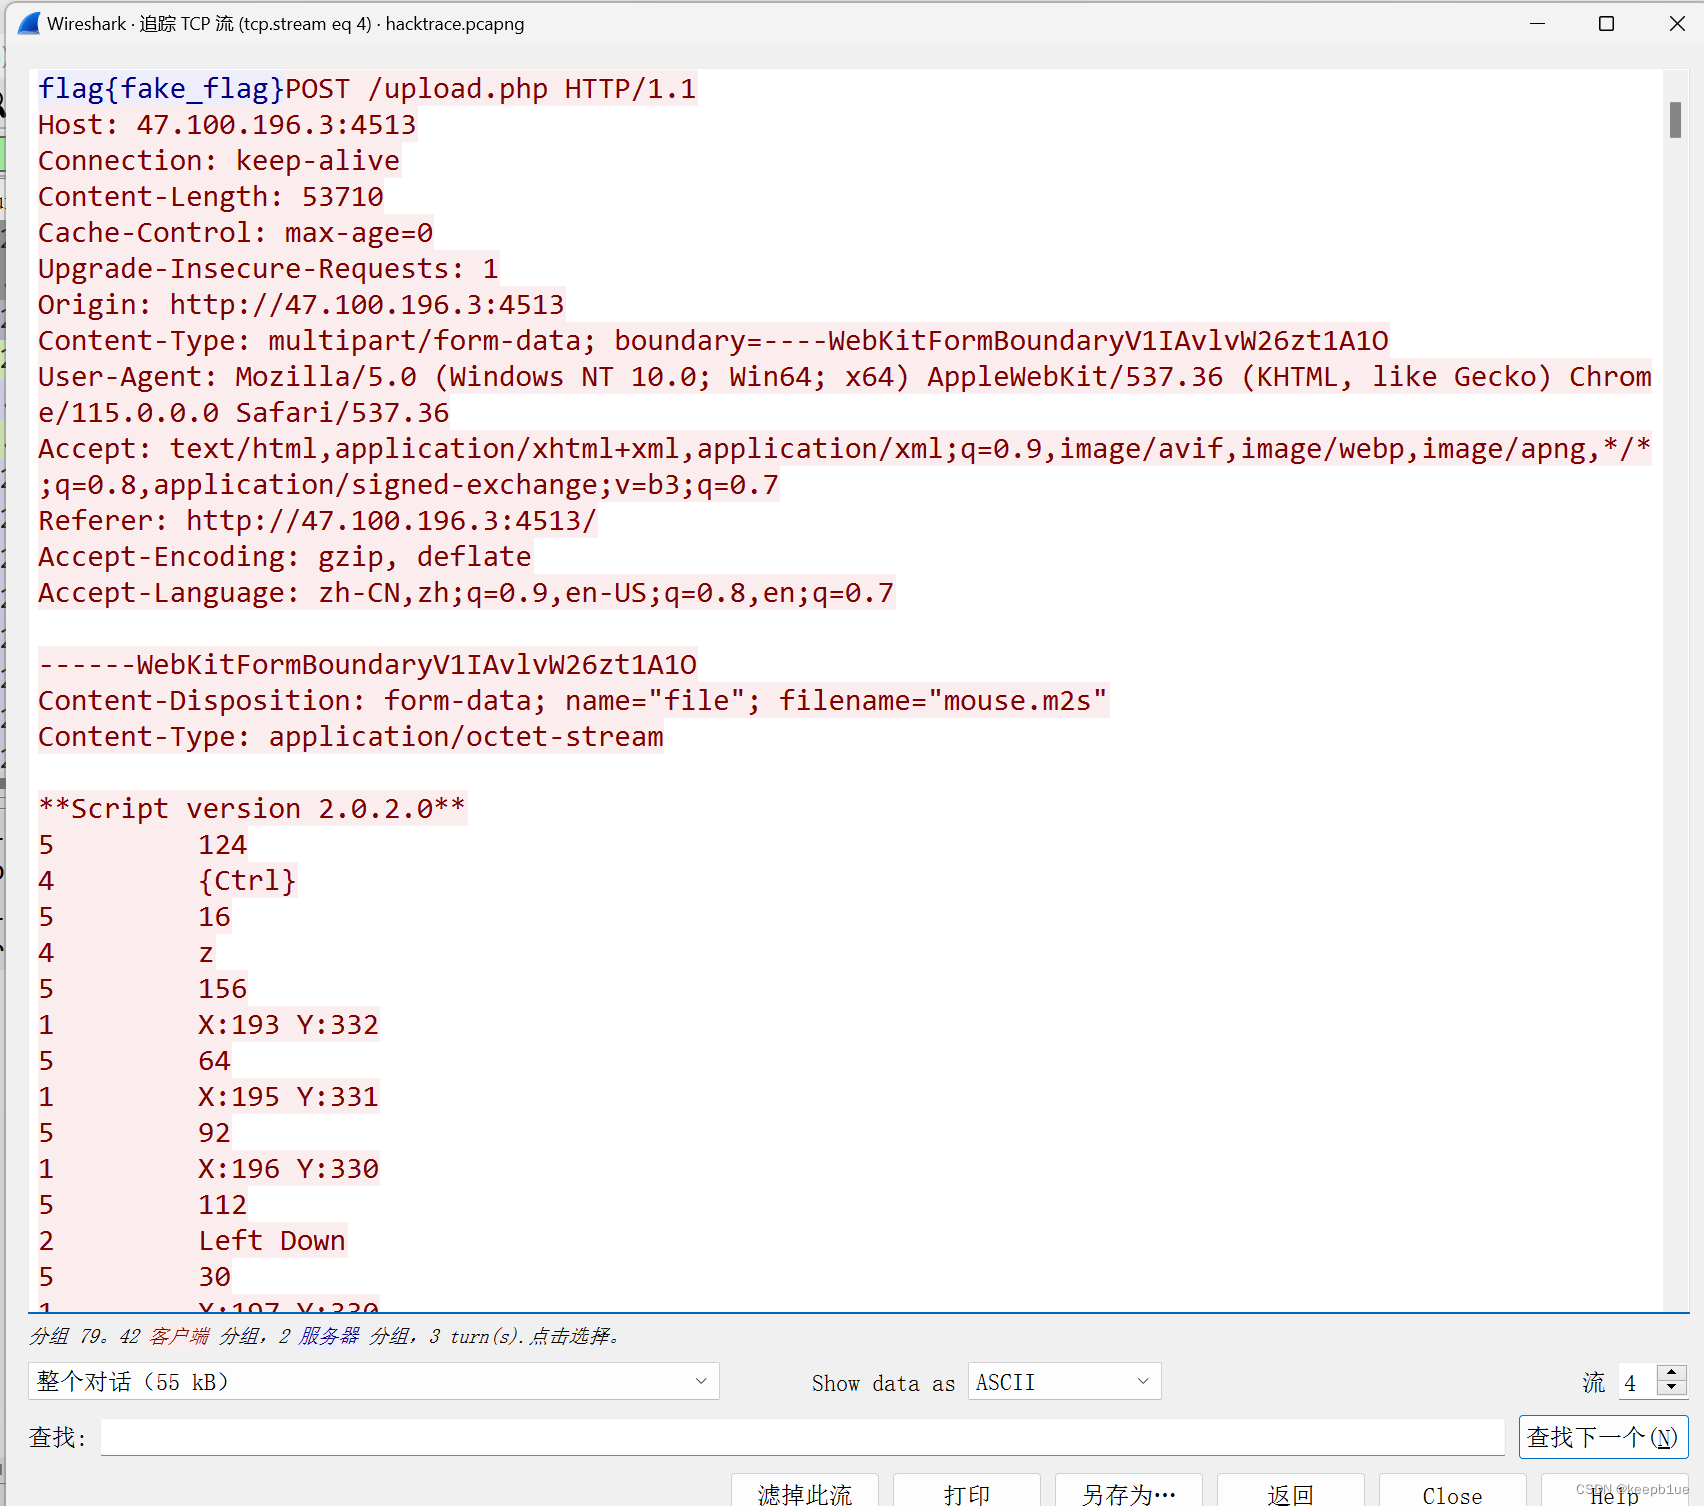
Task: Click the value 112 in the script
Action: coord(222,1205)
